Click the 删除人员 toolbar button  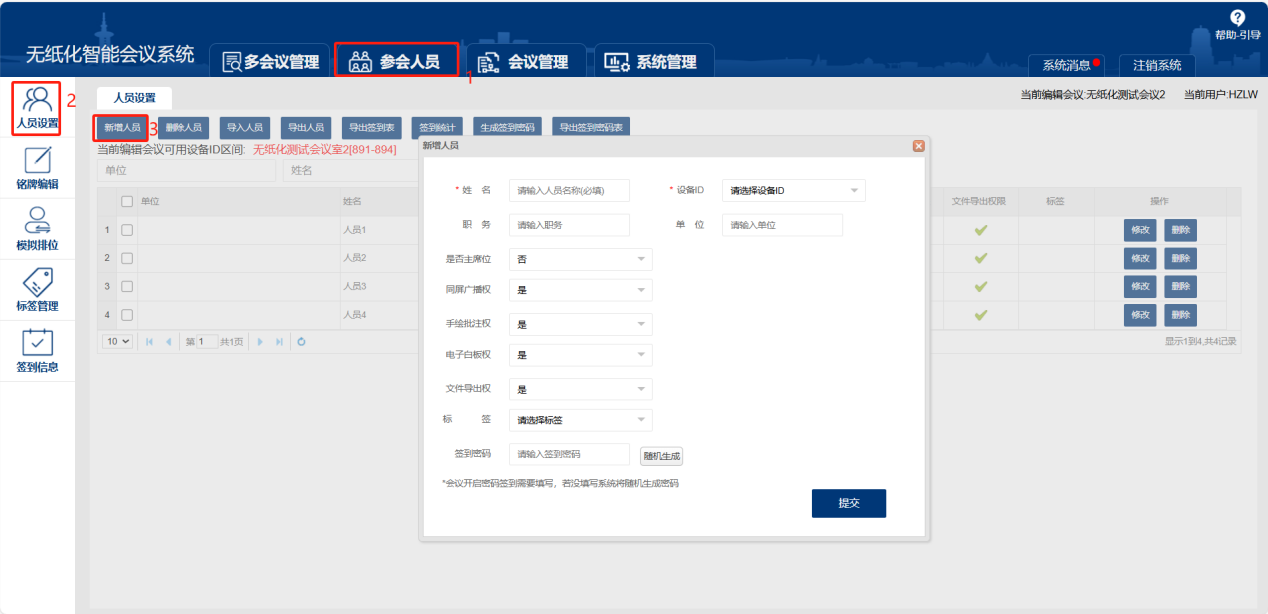pos(183,128)
